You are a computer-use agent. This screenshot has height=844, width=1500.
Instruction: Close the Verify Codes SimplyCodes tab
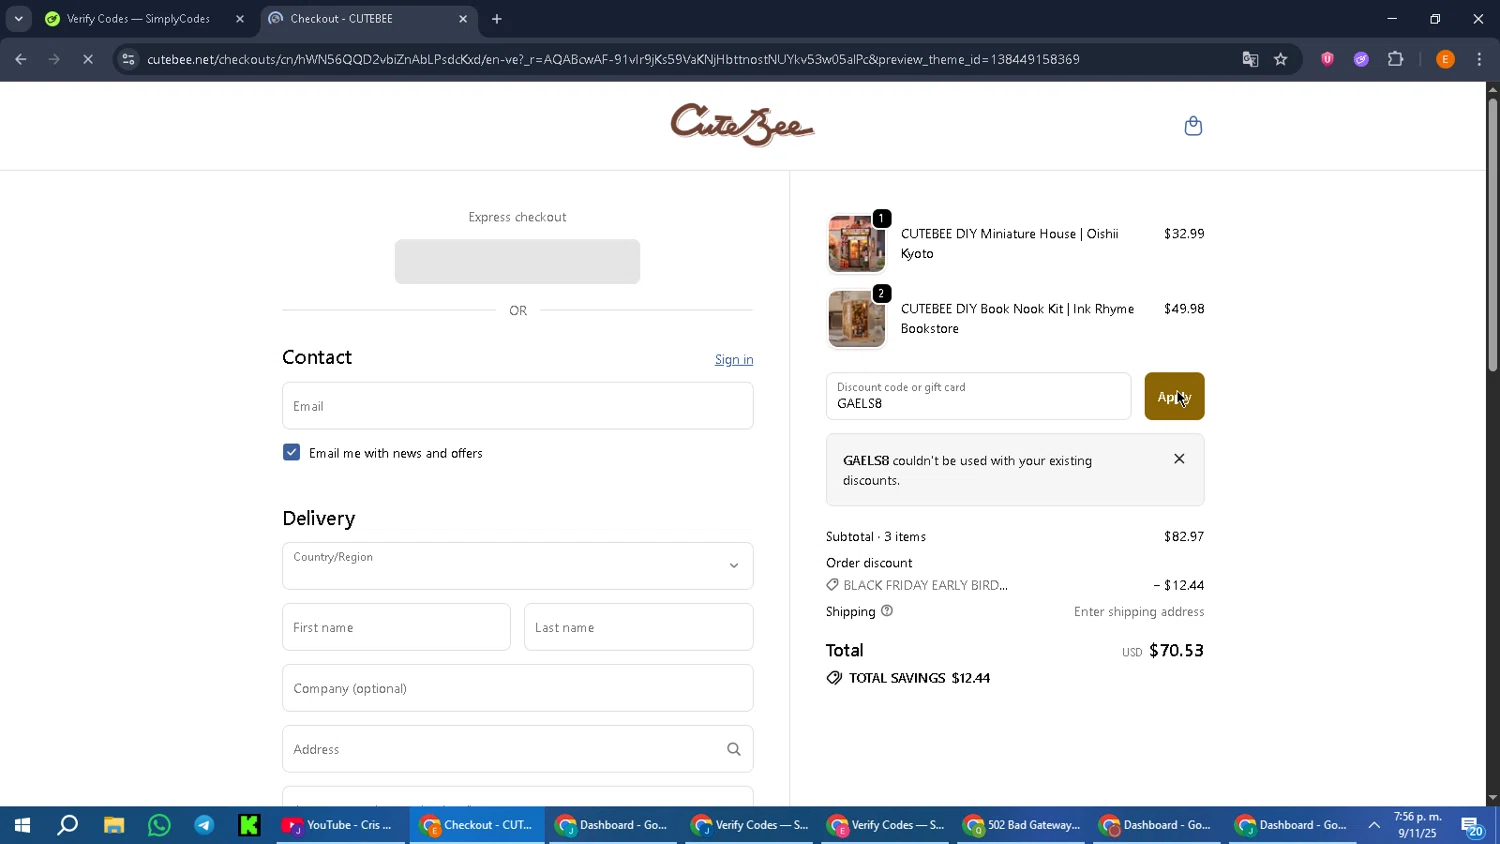click(x=240, y=19)
